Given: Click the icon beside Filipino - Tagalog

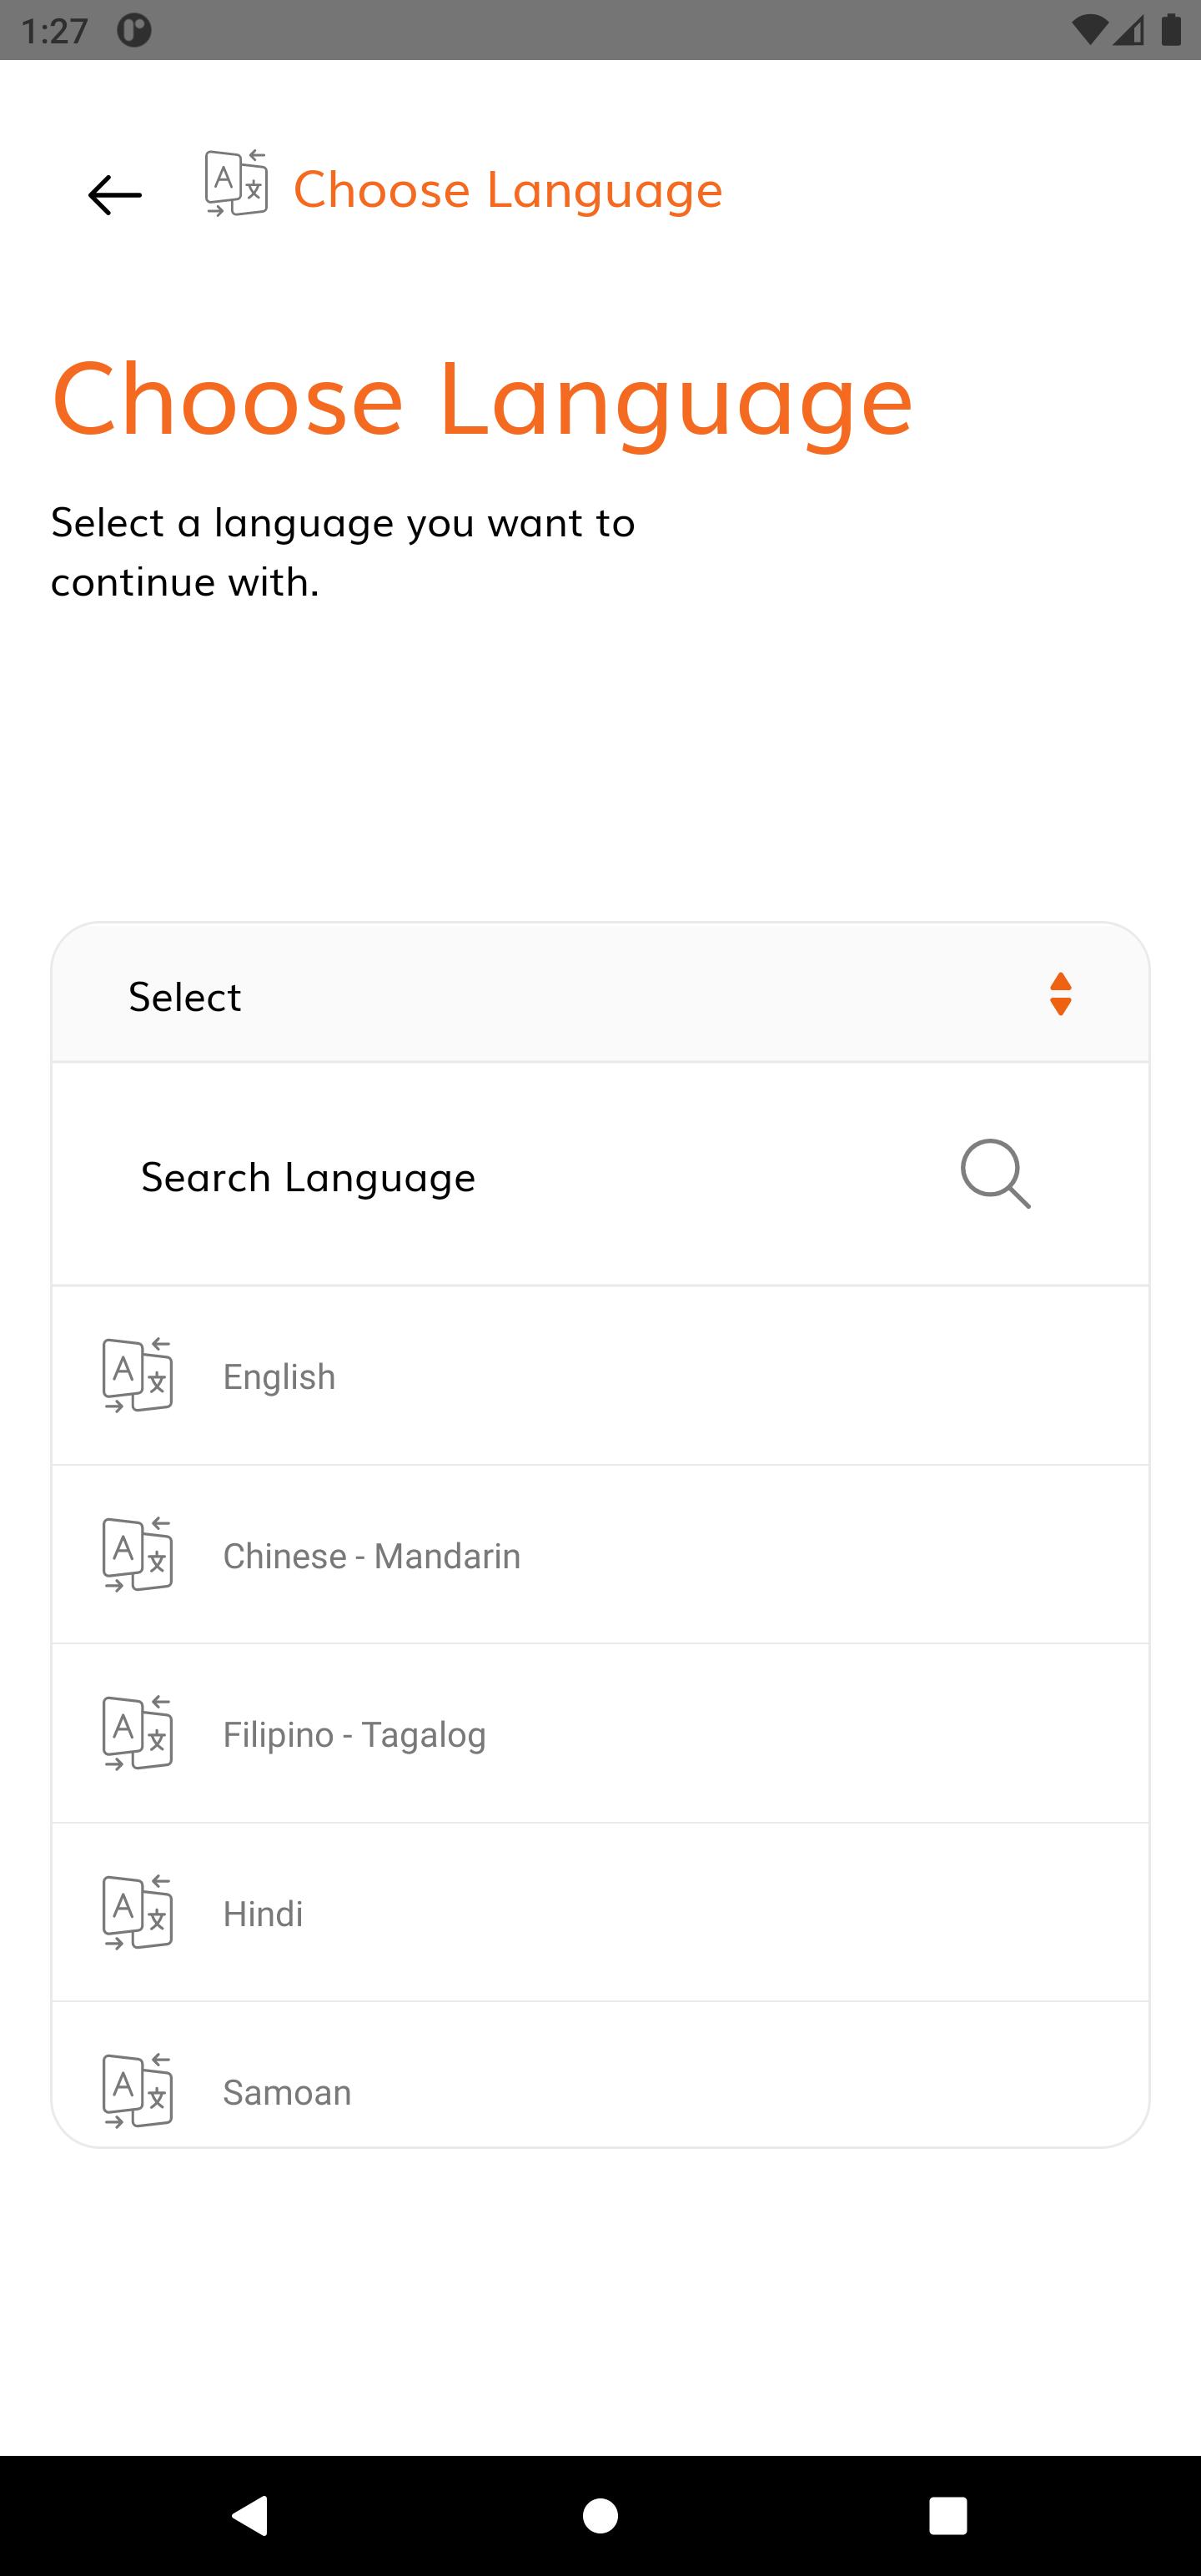Looking at the screenshot, I should 138,1733.
